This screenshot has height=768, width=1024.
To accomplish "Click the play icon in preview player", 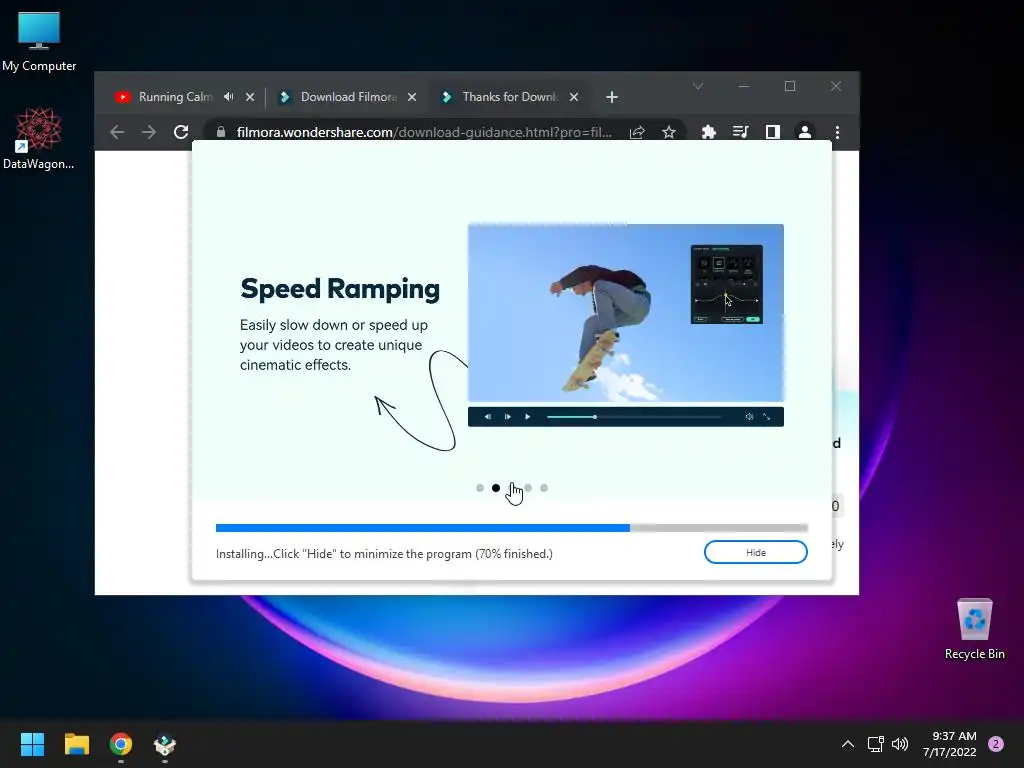I will coord(528,417).
